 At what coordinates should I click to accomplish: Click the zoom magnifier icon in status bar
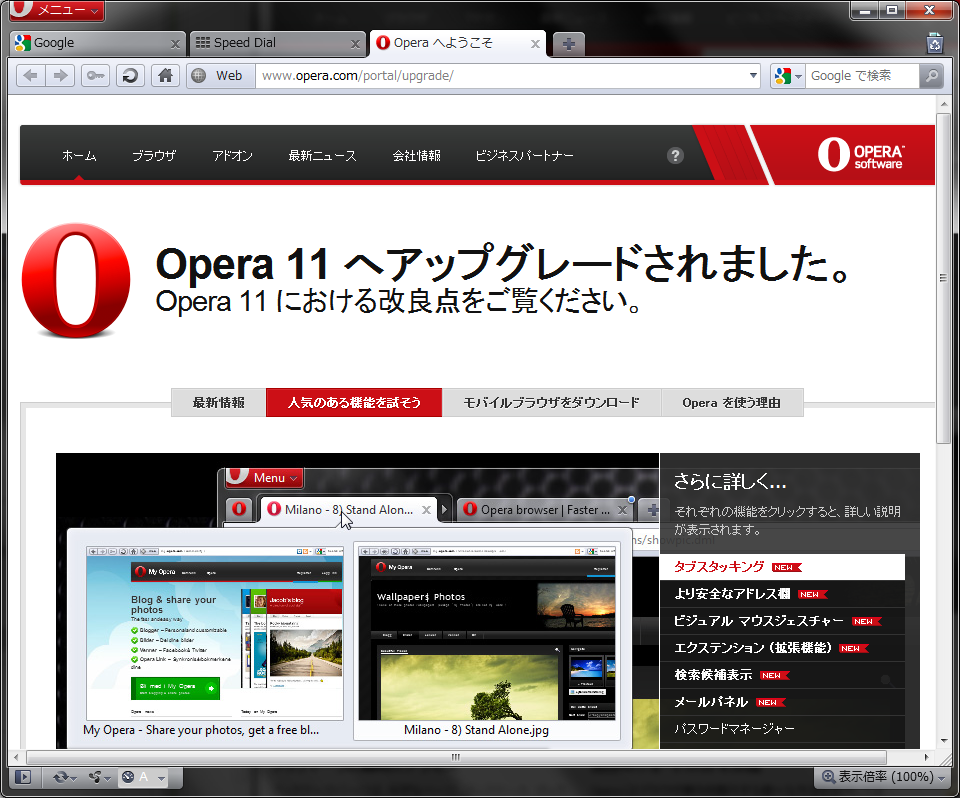point(828,777)
